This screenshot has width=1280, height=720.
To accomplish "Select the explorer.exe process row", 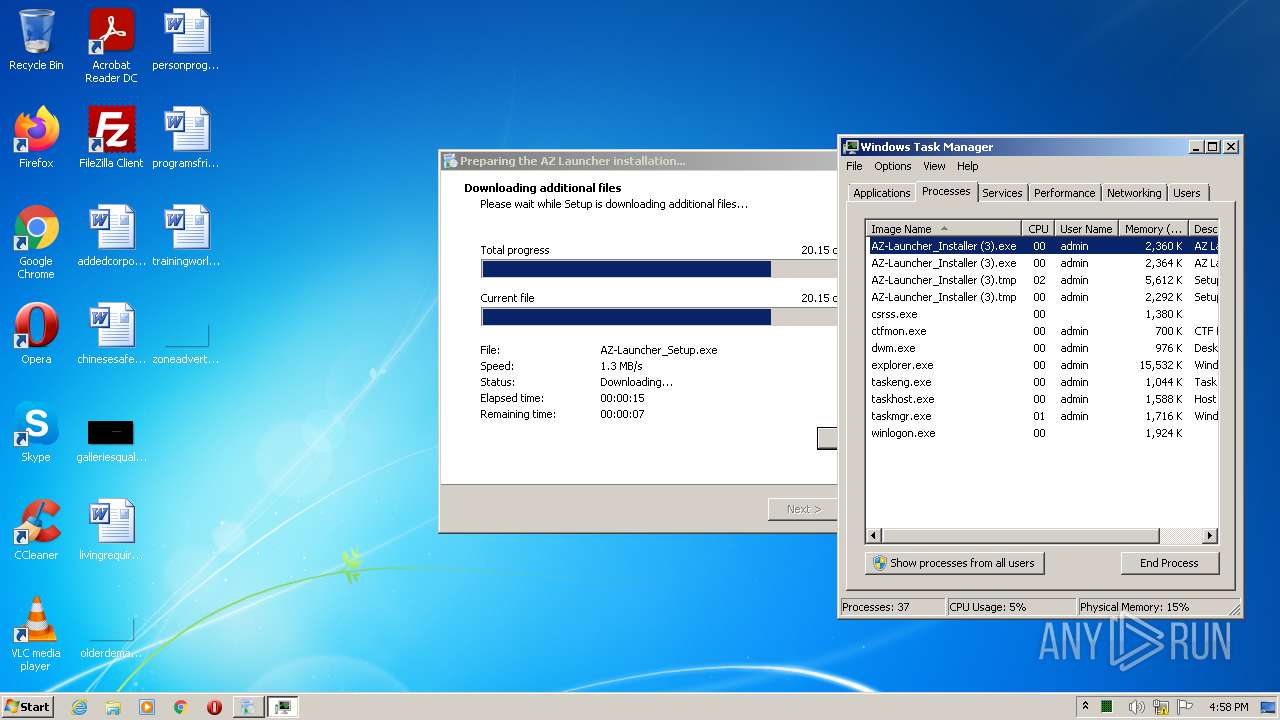I will coord(1042,365).
